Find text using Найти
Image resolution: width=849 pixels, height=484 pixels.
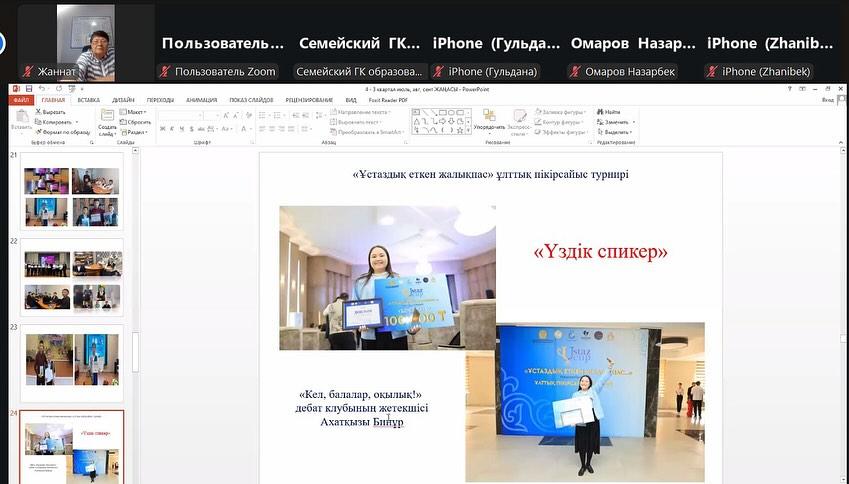point(609,112)
